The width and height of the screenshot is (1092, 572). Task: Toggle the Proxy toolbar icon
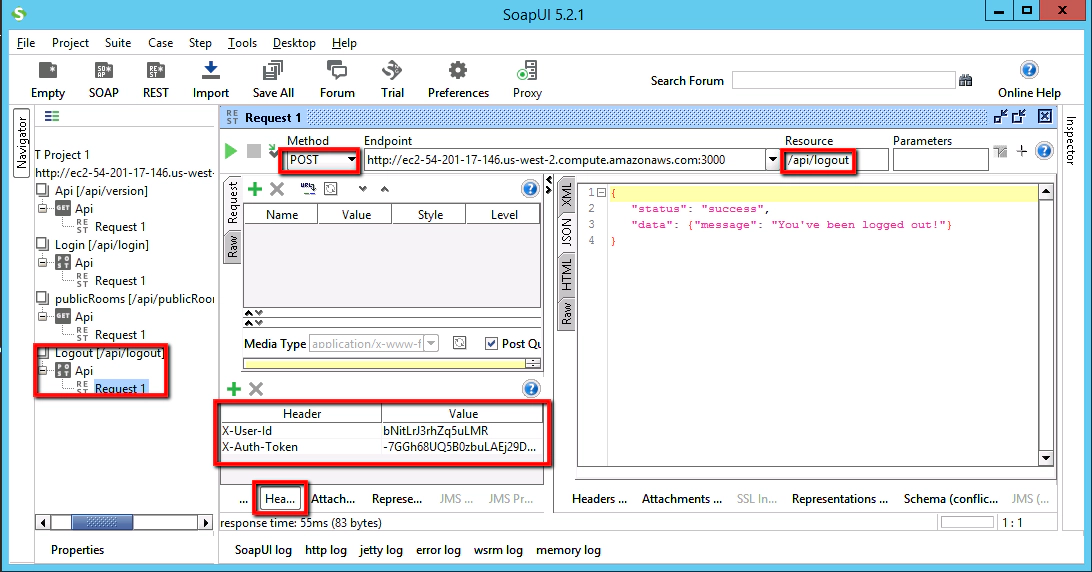(527, 79)
